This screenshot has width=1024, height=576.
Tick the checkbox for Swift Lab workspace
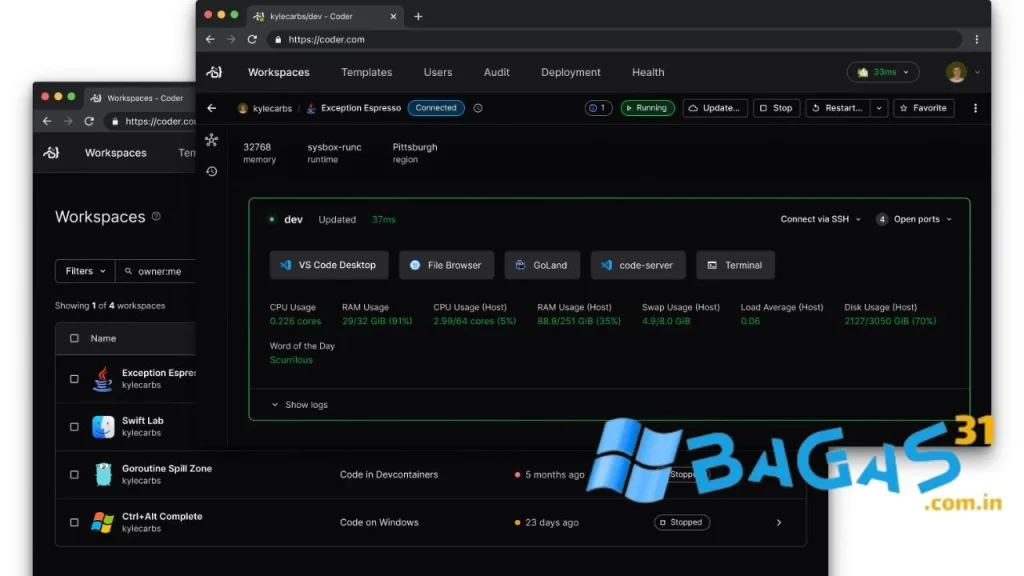(x=74, y=427)
